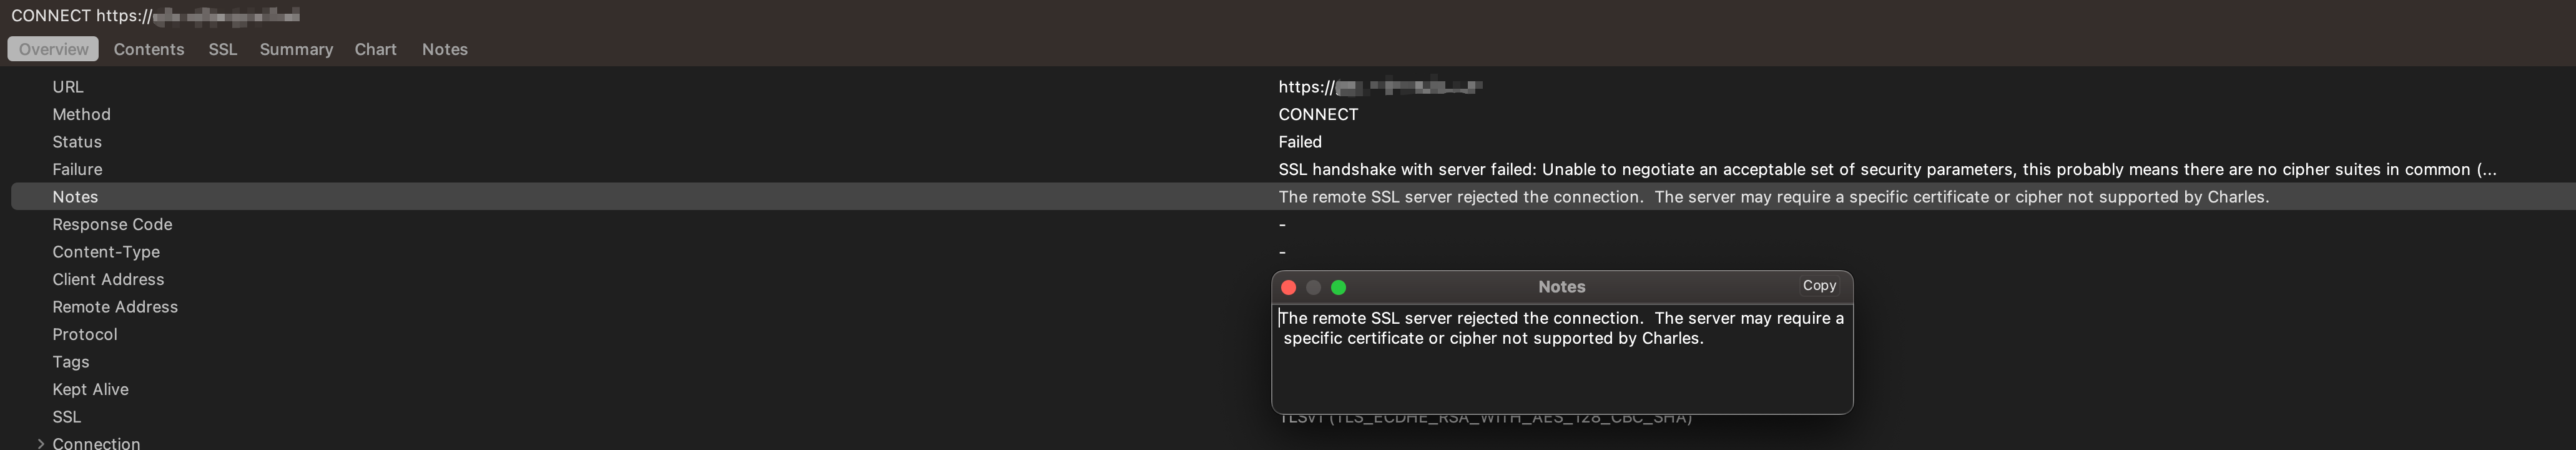Close the Notes popup with red button

click(x=1289, y=287)
